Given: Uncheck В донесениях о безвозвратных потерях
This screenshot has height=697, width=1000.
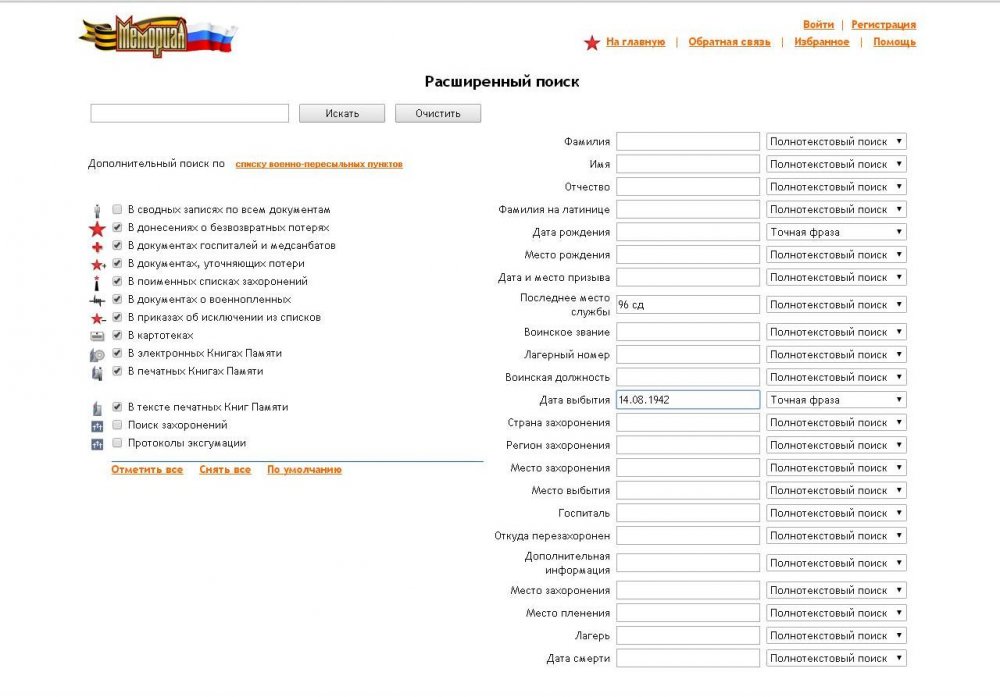Looking at the screenshot, I should coord(117,227).
